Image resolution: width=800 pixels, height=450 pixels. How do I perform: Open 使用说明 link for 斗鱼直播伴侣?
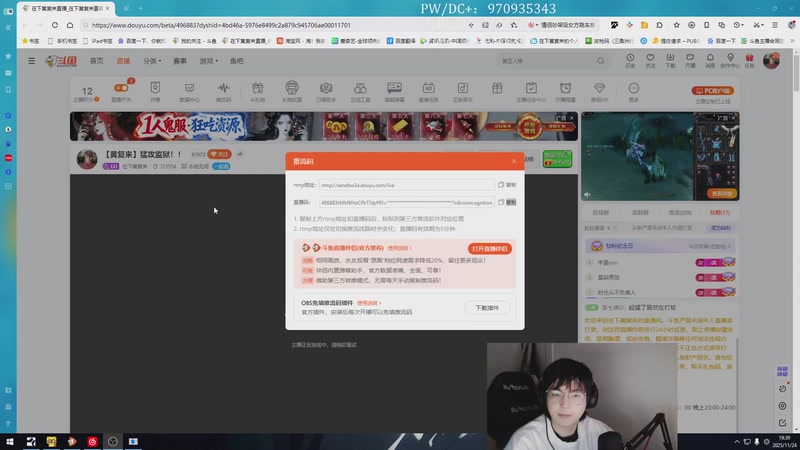click(399, 248)
